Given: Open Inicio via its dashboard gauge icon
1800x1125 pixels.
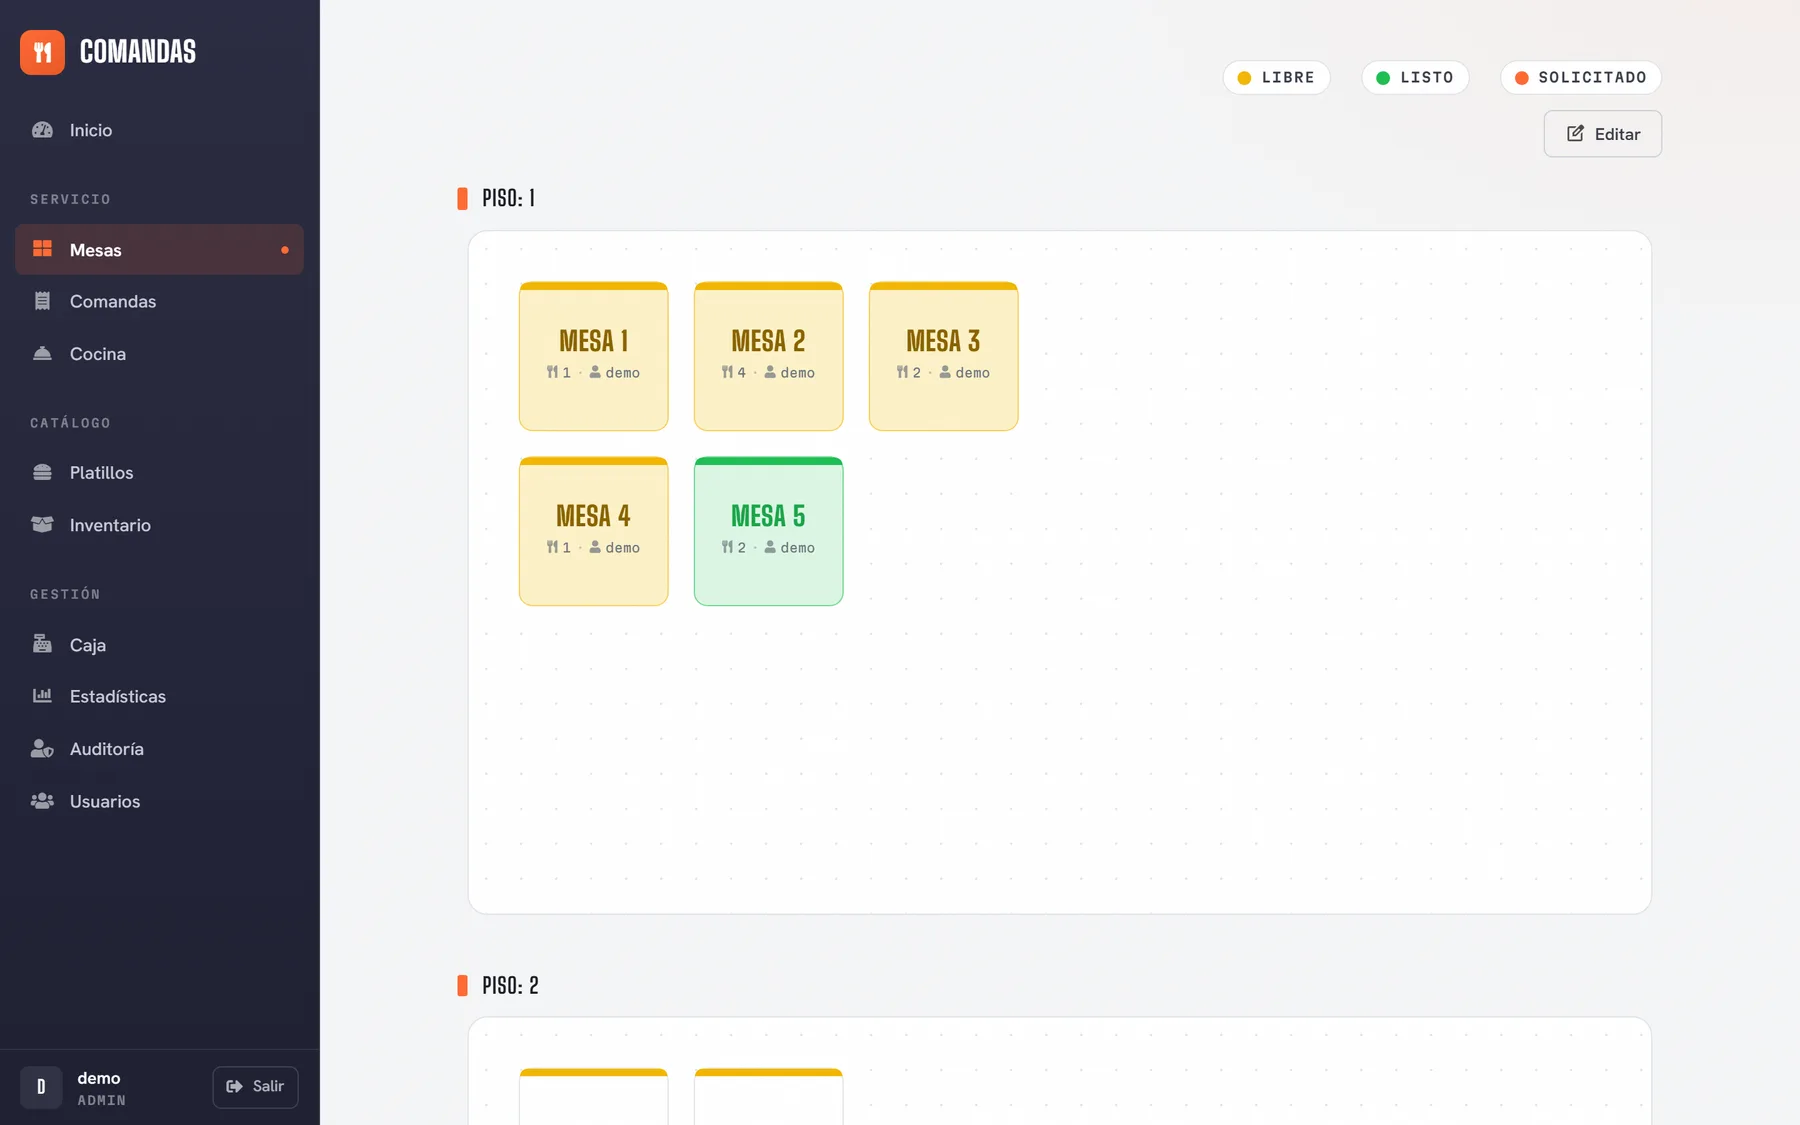Looking at the screenshot, I should 42,130.
